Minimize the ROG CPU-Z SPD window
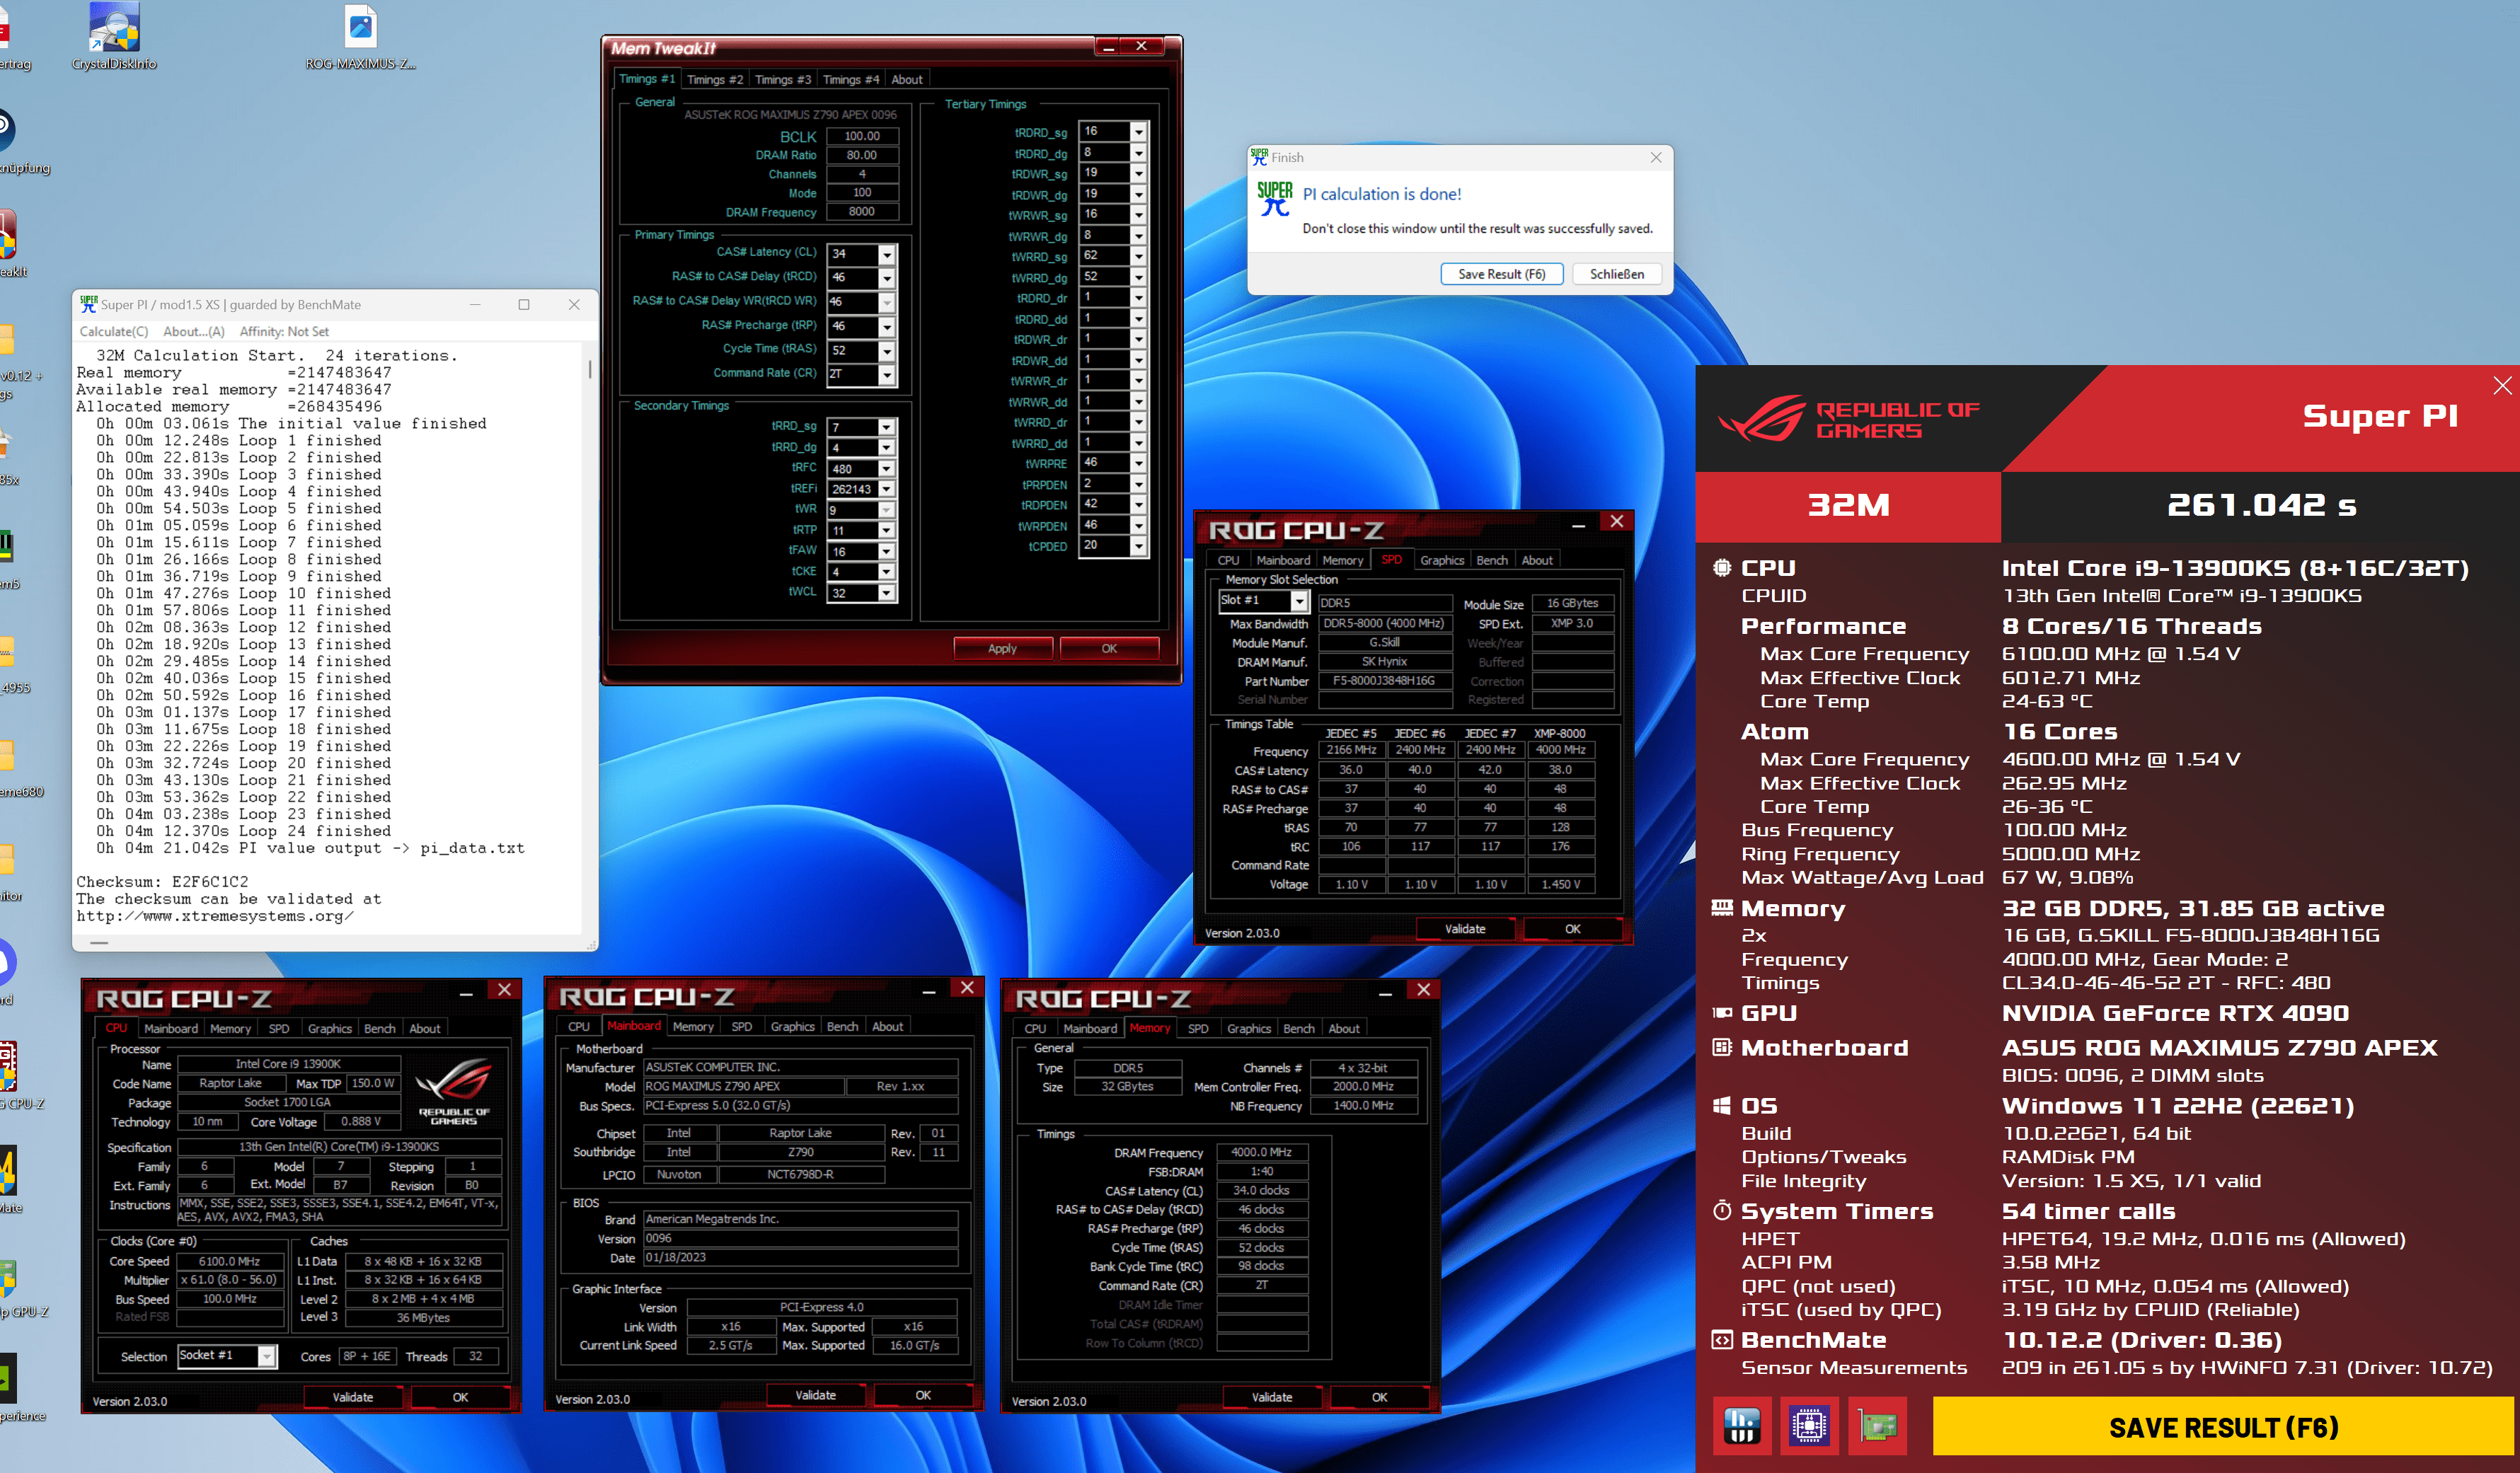2520x1473 pixels. [x=1578, y=524]
